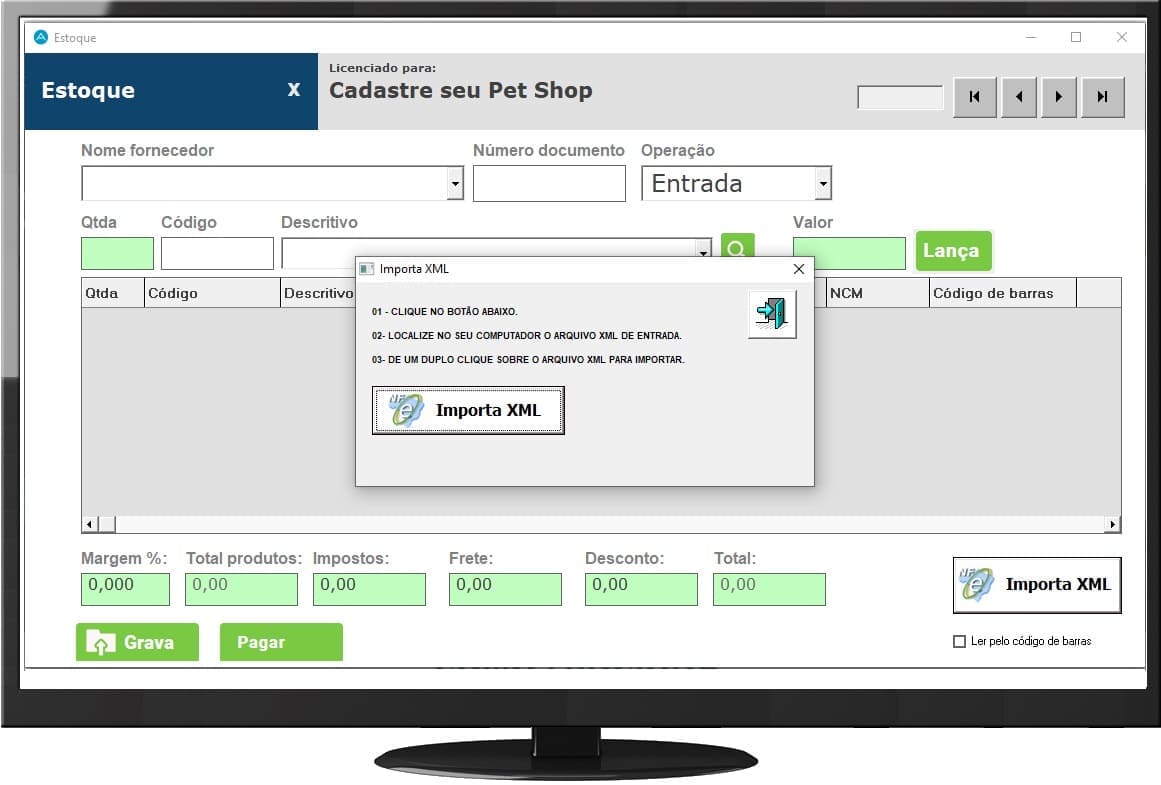Click the 'Código de barras' column header
Viewport: 1161px width, 785px height.
point(1000,293)
